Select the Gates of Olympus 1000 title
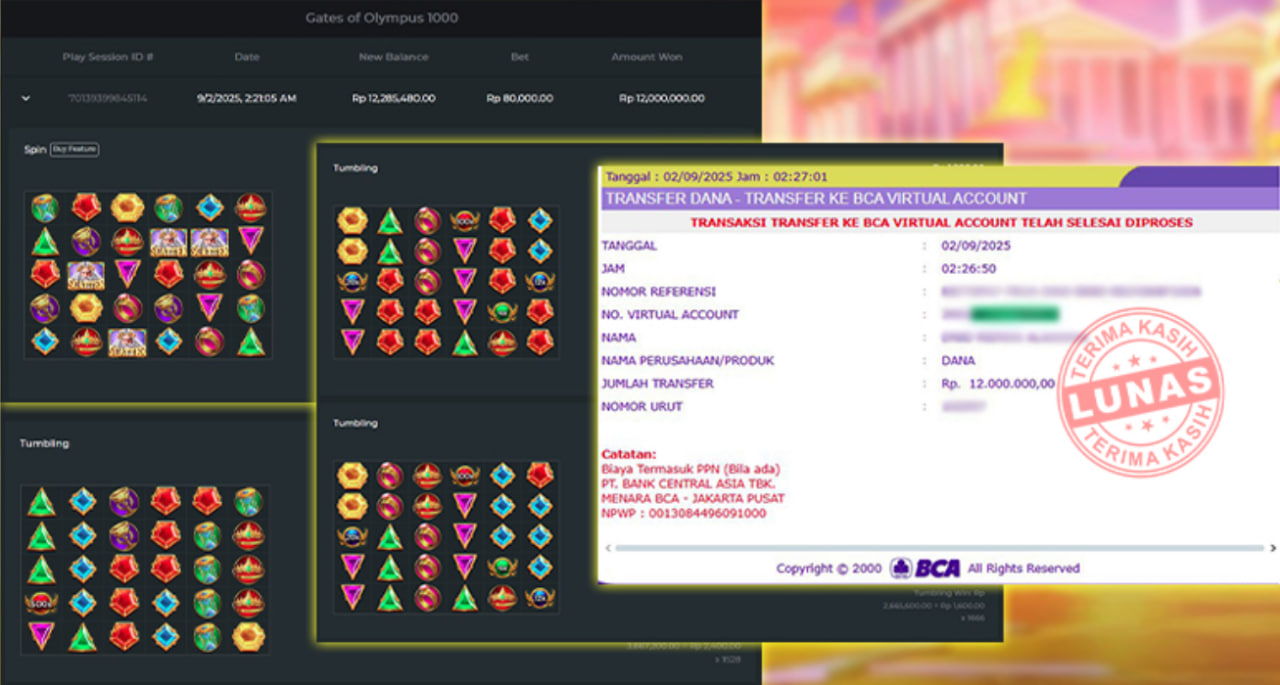The width and height of the screenshot is (1280, 685). coord(382,18)
